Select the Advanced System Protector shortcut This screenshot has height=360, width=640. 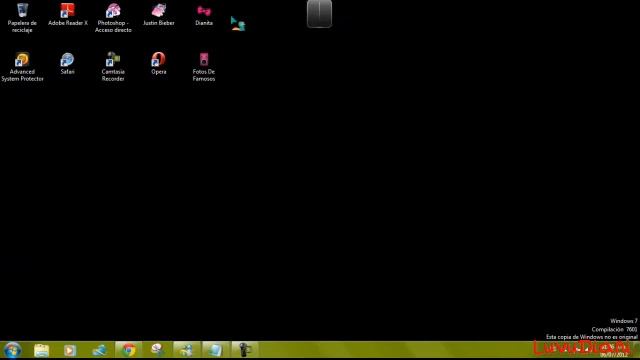(x=22, y=67)
